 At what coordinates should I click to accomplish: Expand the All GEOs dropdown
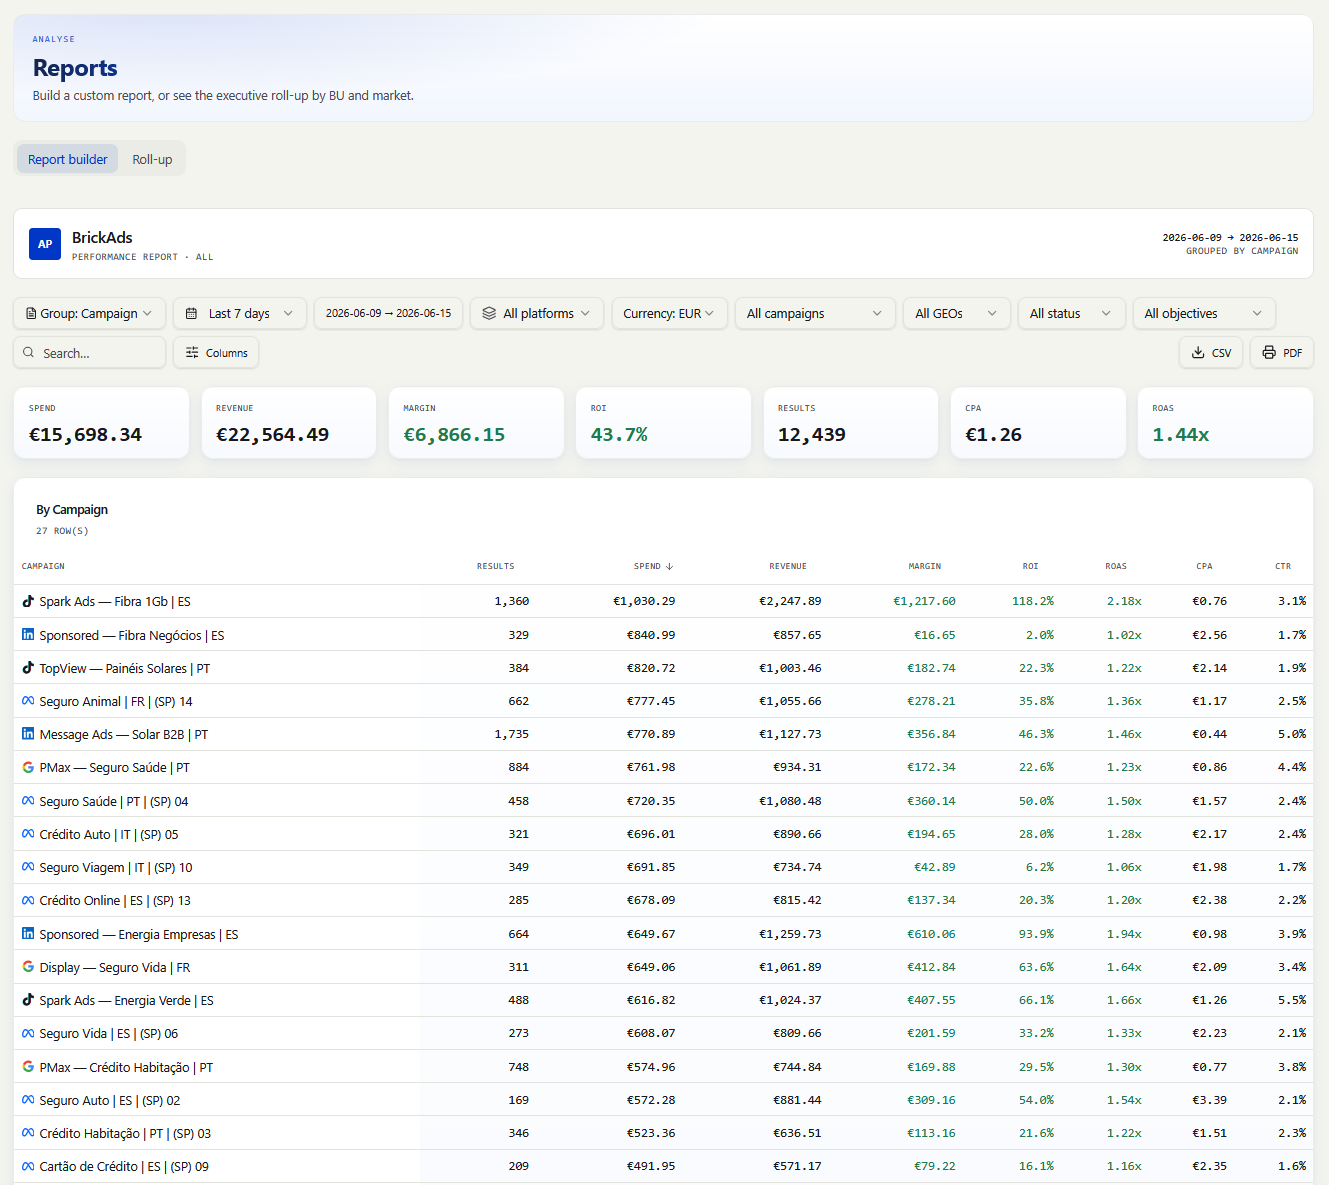click(956, 313)
